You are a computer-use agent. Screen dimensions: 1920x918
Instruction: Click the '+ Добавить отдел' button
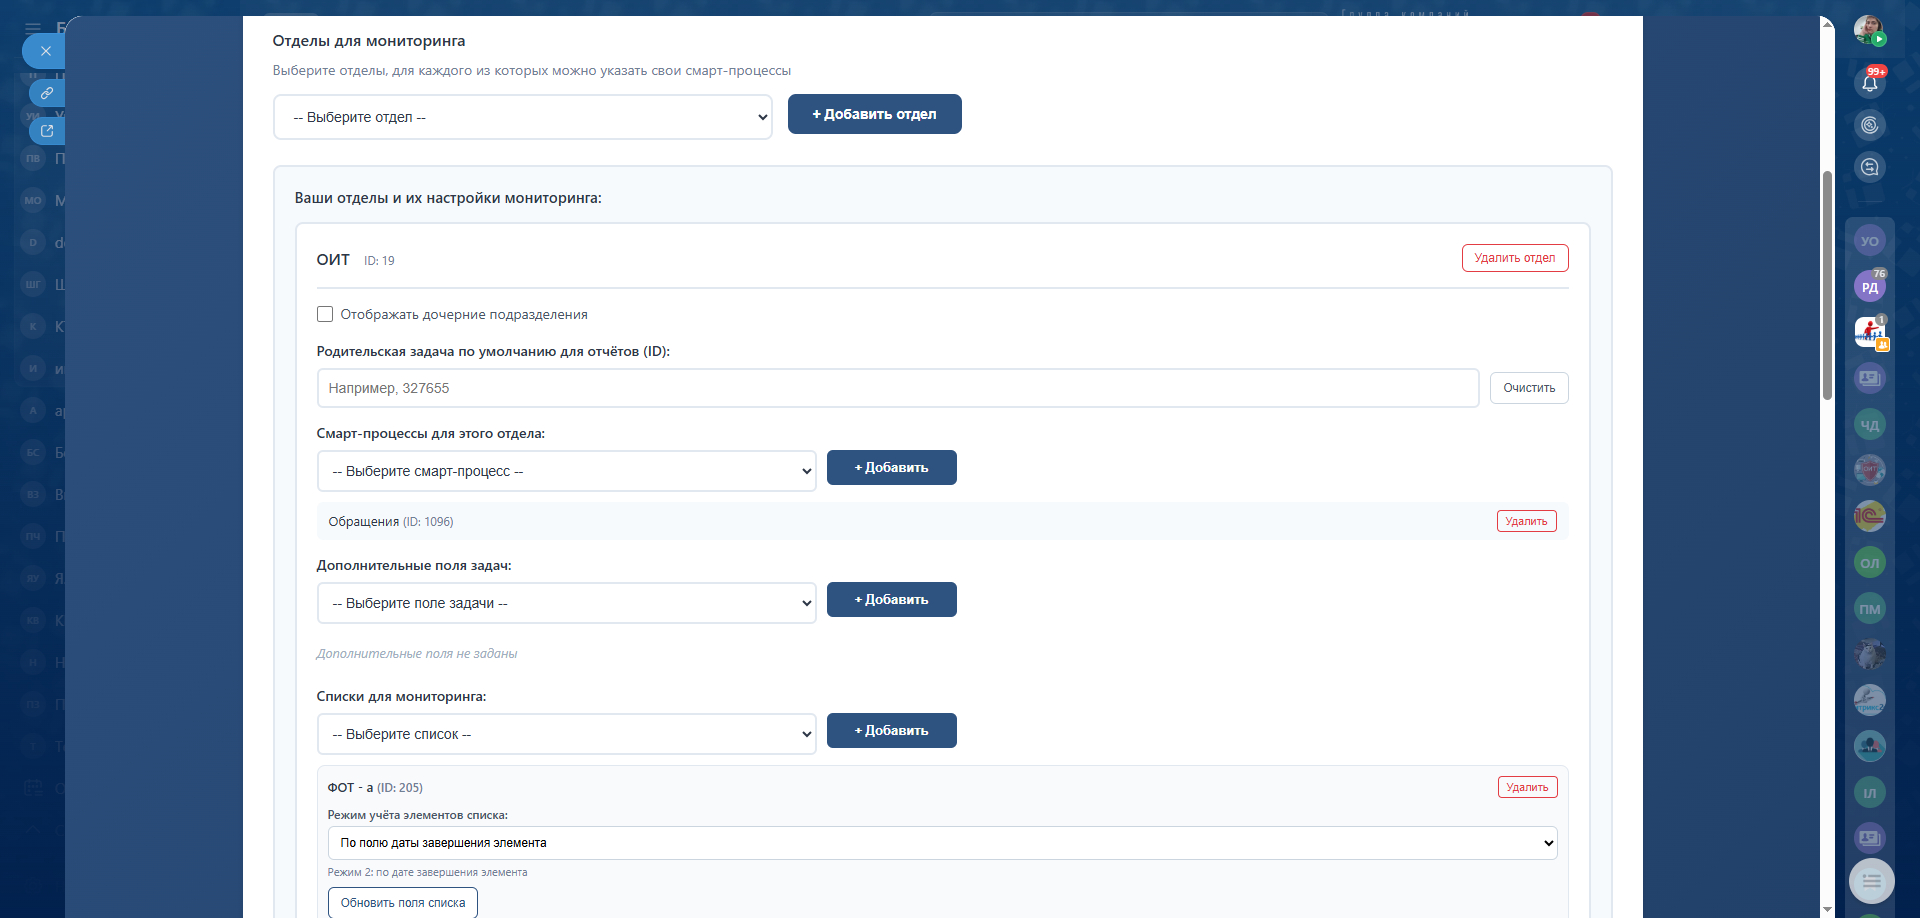875,114
